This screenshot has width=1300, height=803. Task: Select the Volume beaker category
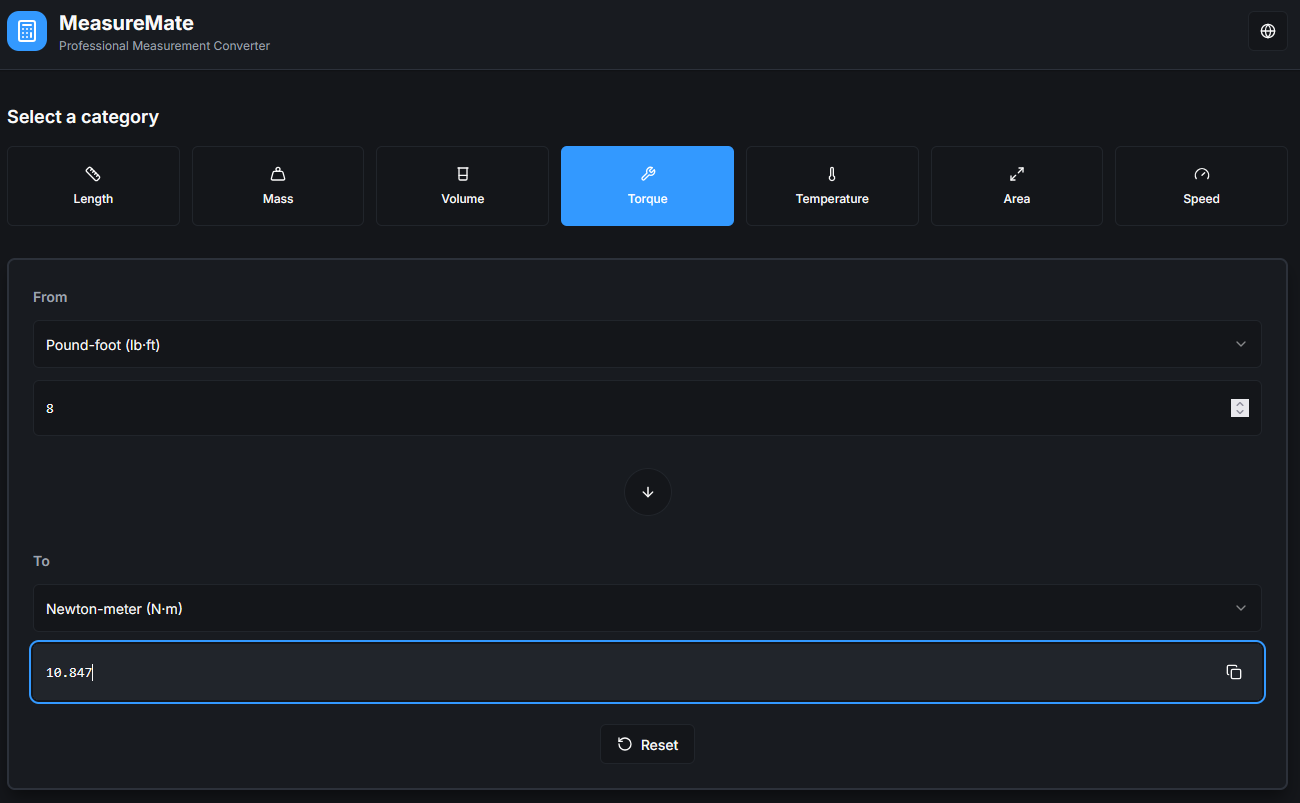coord(462,186)
